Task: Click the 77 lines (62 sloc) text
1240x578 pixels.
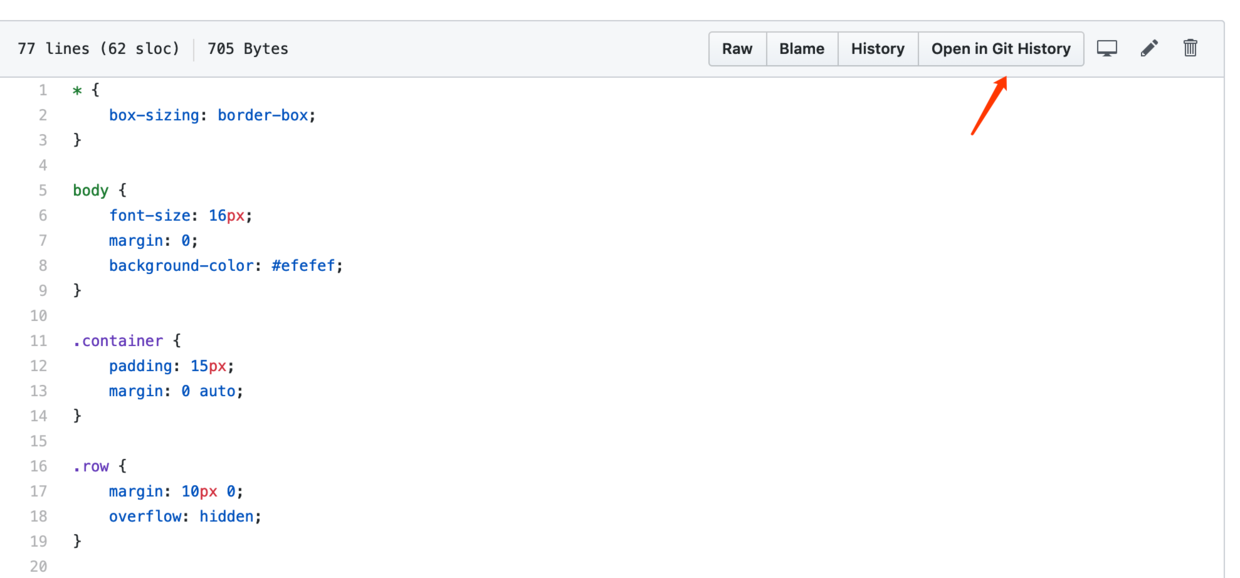Action: 98,48
